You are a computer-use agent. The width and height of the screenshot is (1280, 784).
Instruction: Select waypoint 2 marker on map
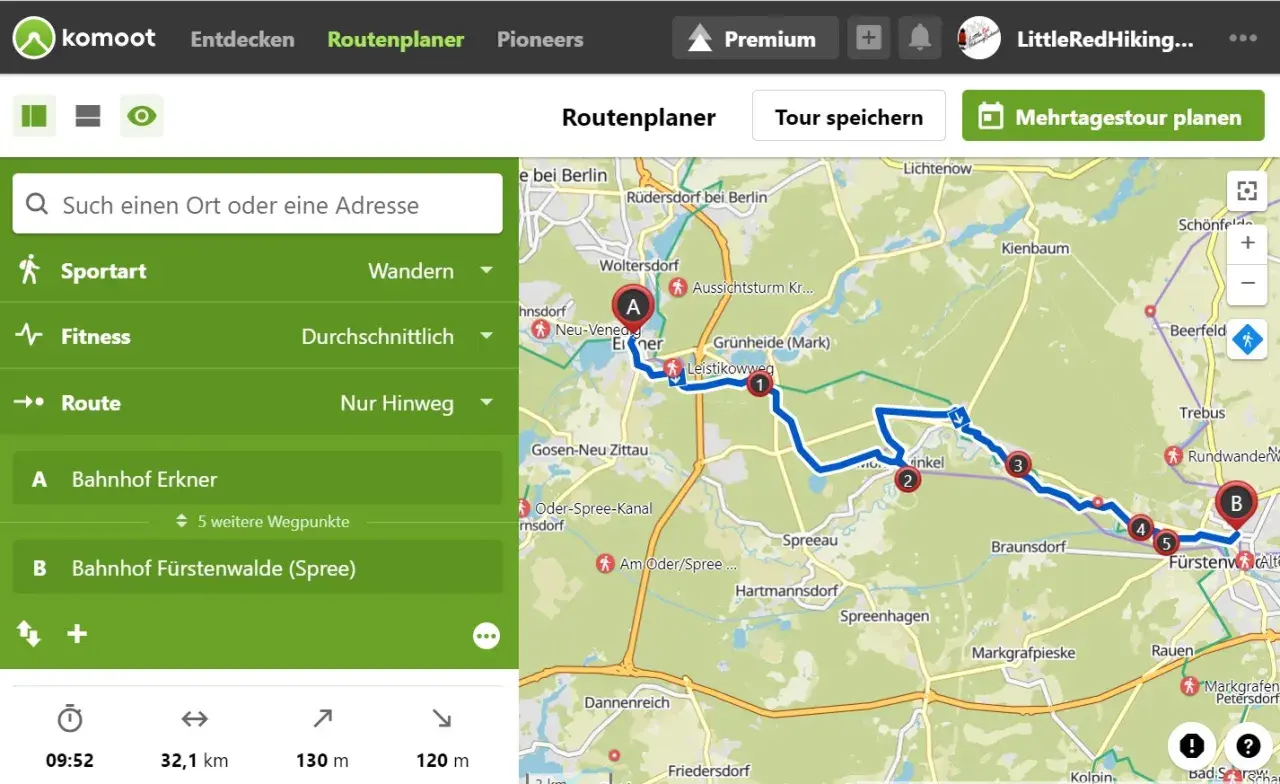907,480
